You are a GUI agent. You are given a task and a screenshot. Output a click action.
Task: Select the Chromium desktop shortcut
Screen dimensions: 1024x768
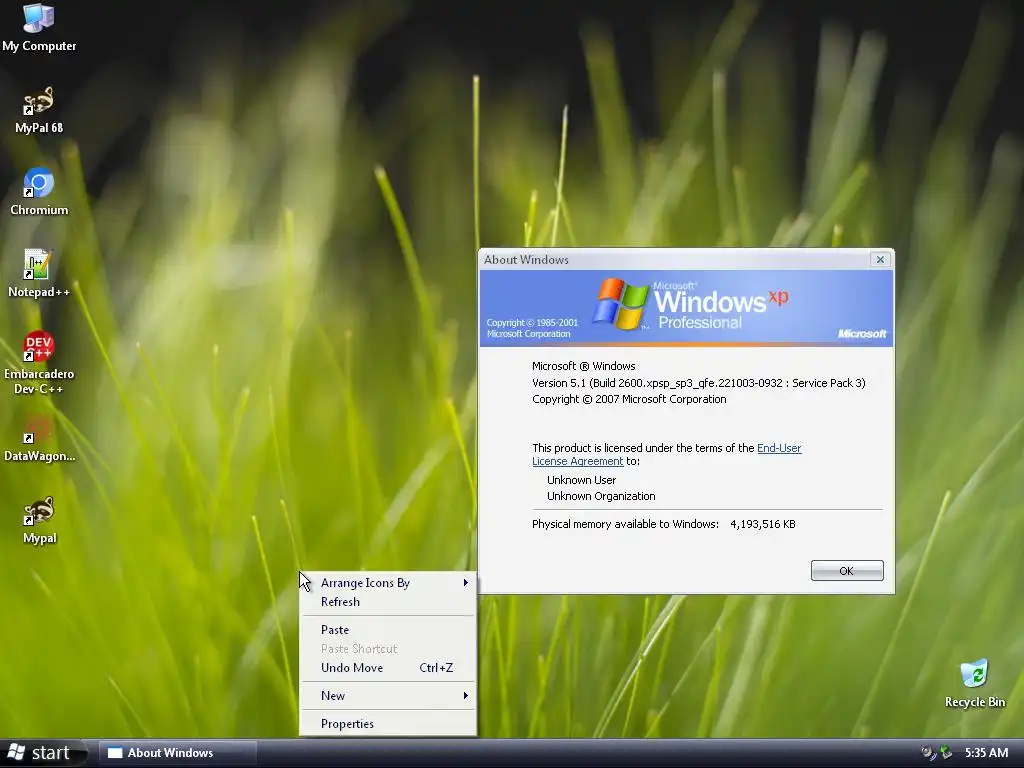39,192
